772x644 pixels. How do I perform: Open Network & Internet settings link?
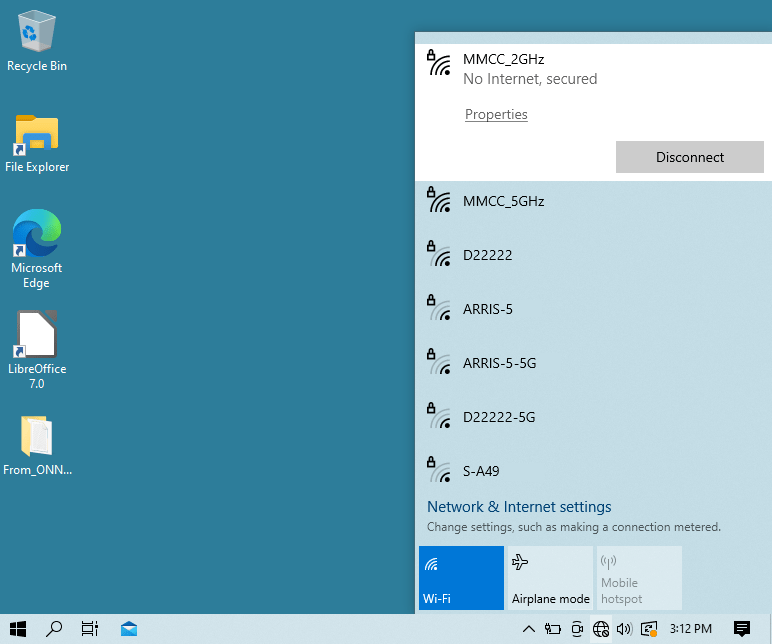pos(519,507)
